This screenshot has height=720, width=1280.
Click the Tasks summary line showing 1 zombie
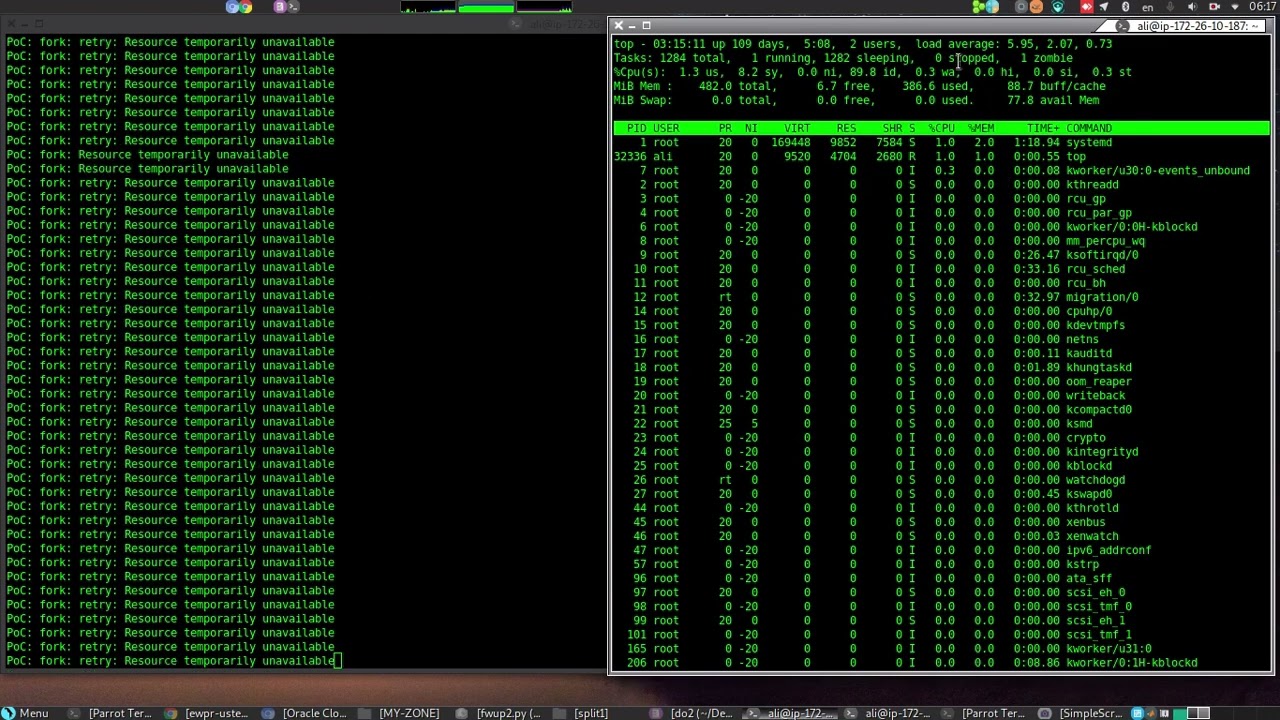(x=843, y=58)
